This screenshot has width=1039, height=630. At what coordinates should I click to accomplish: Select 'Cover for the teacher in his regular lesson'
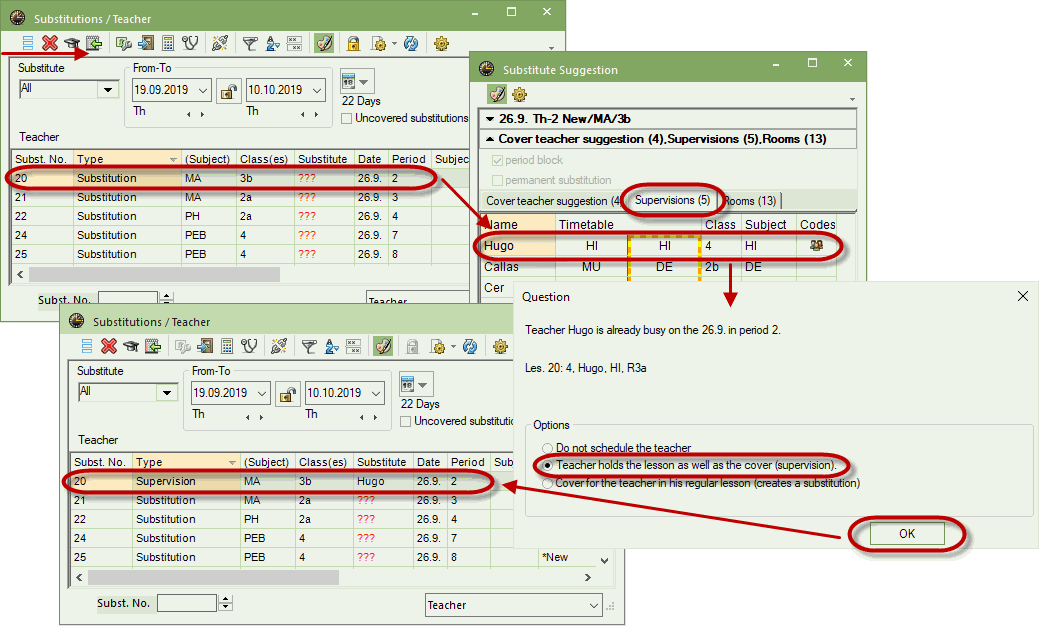coord(547,484)
